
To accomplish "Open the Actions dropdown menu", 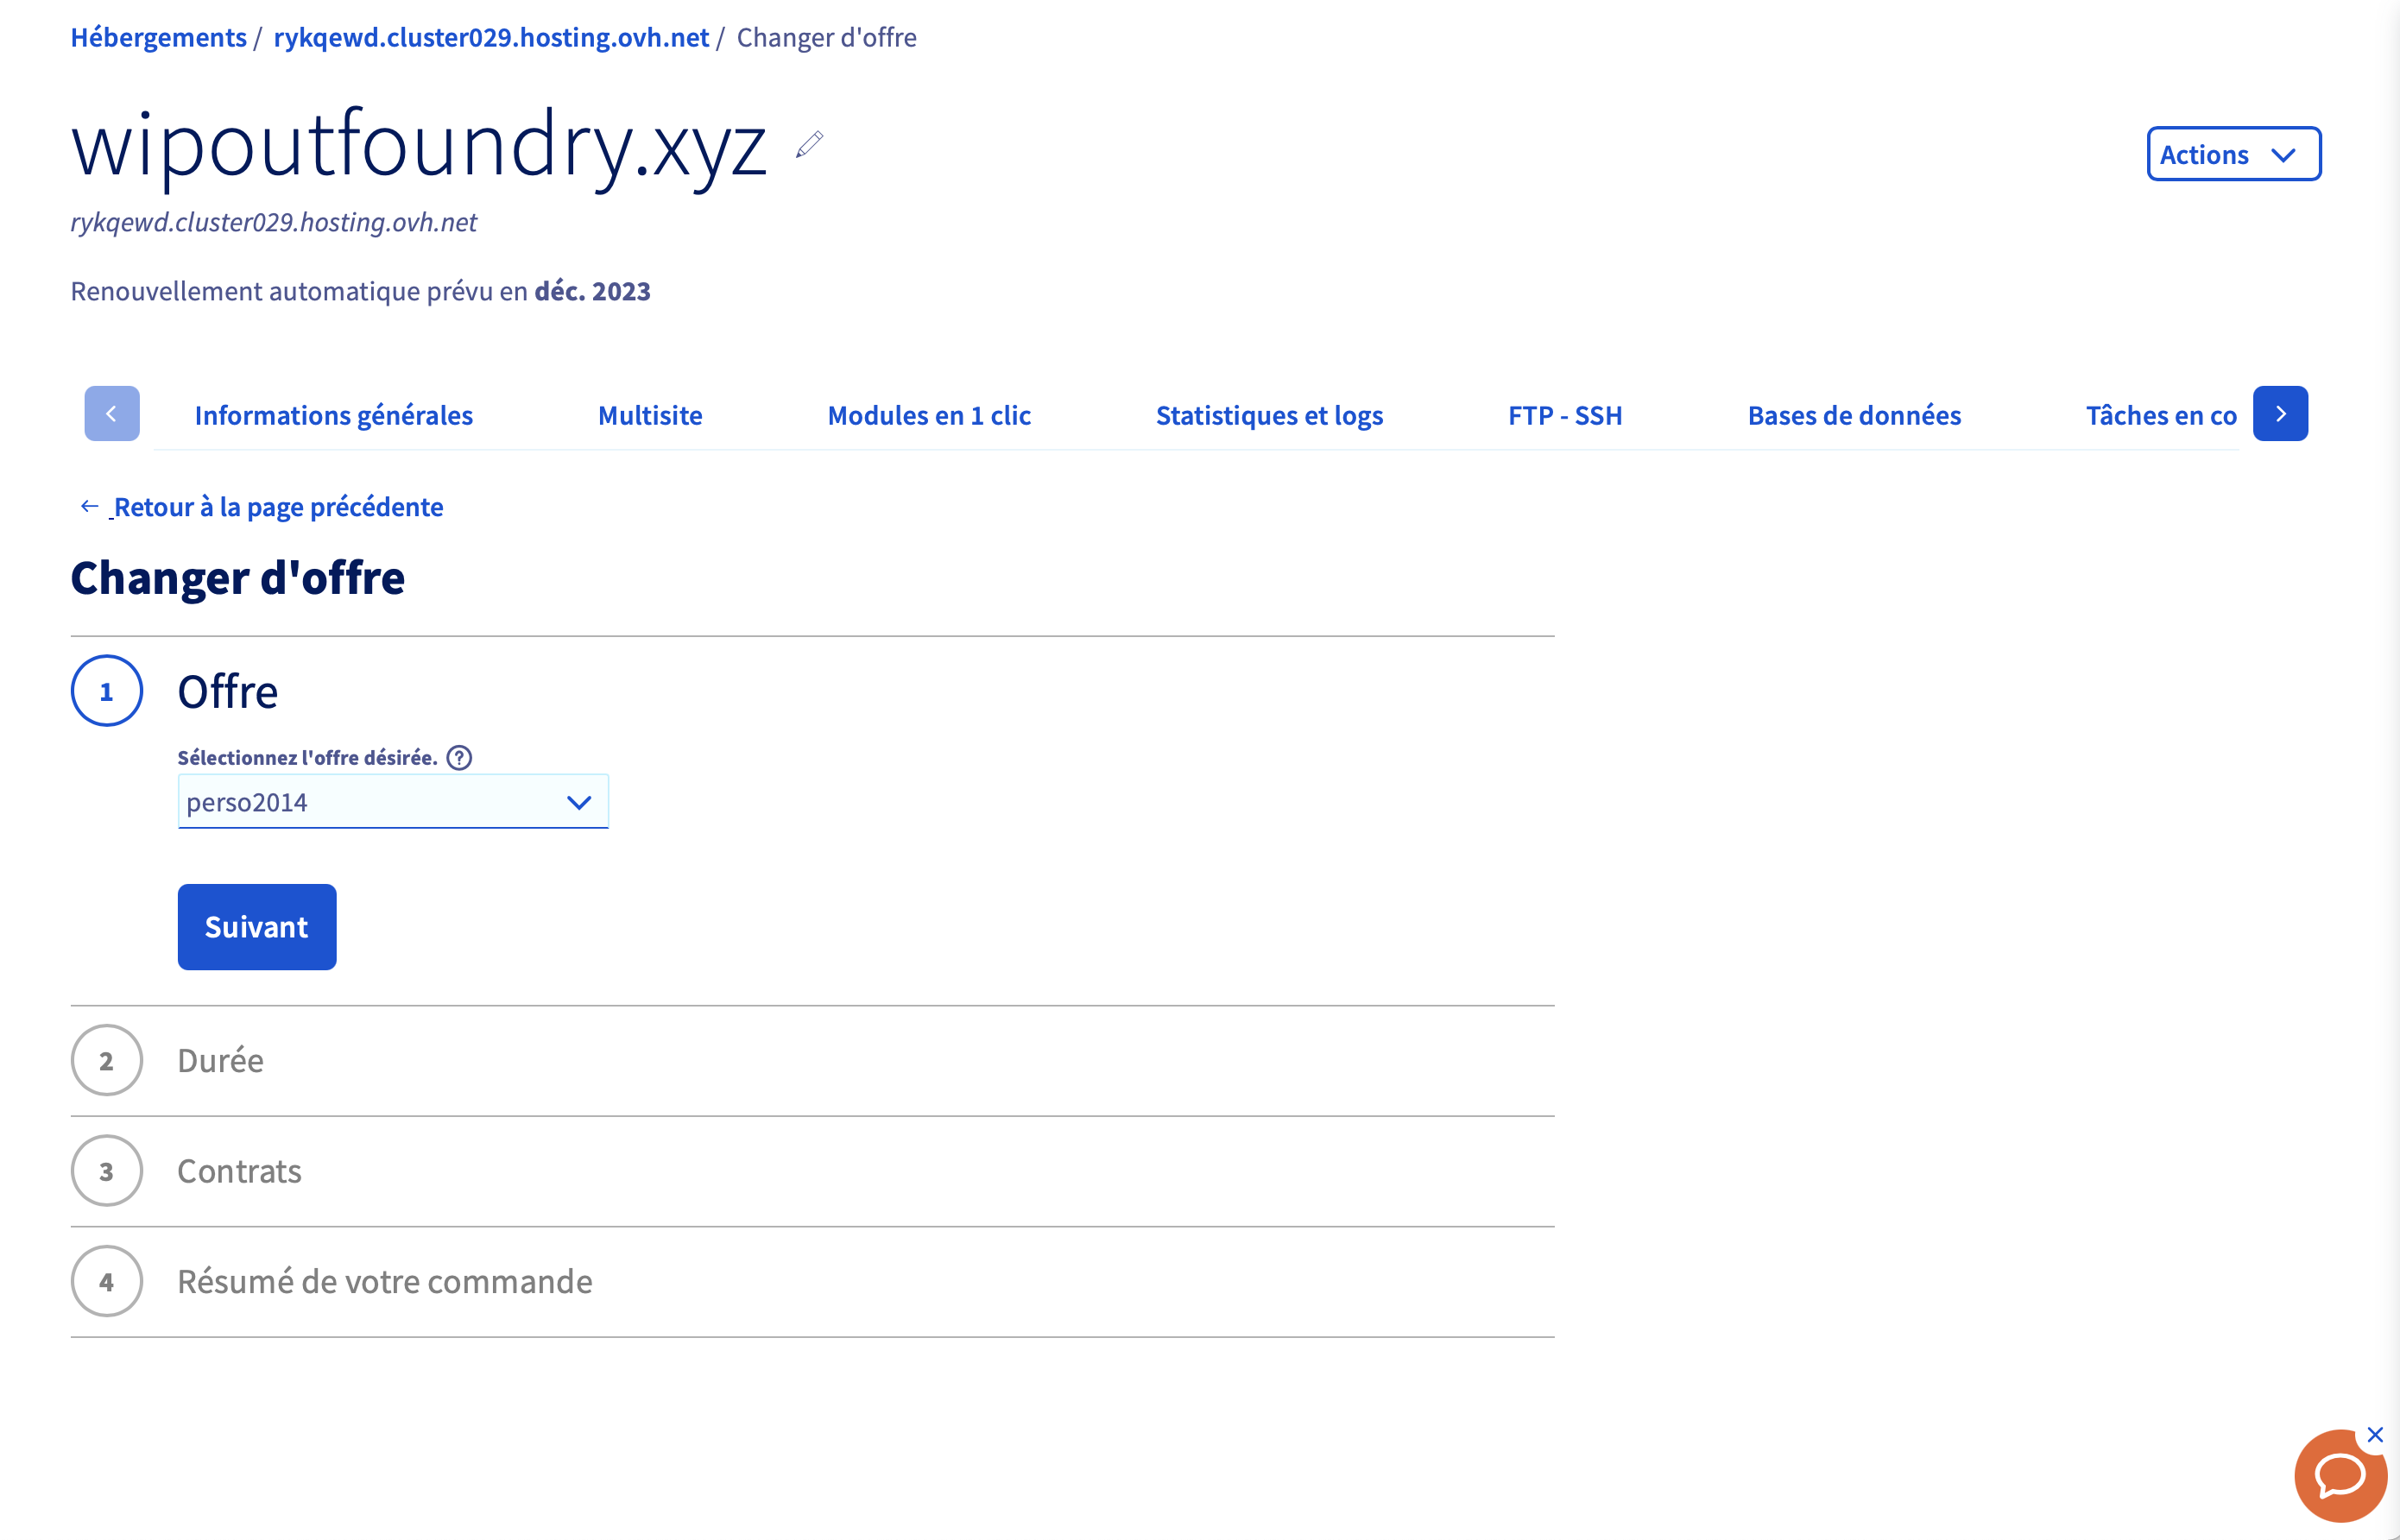I will click(2233, 154).
